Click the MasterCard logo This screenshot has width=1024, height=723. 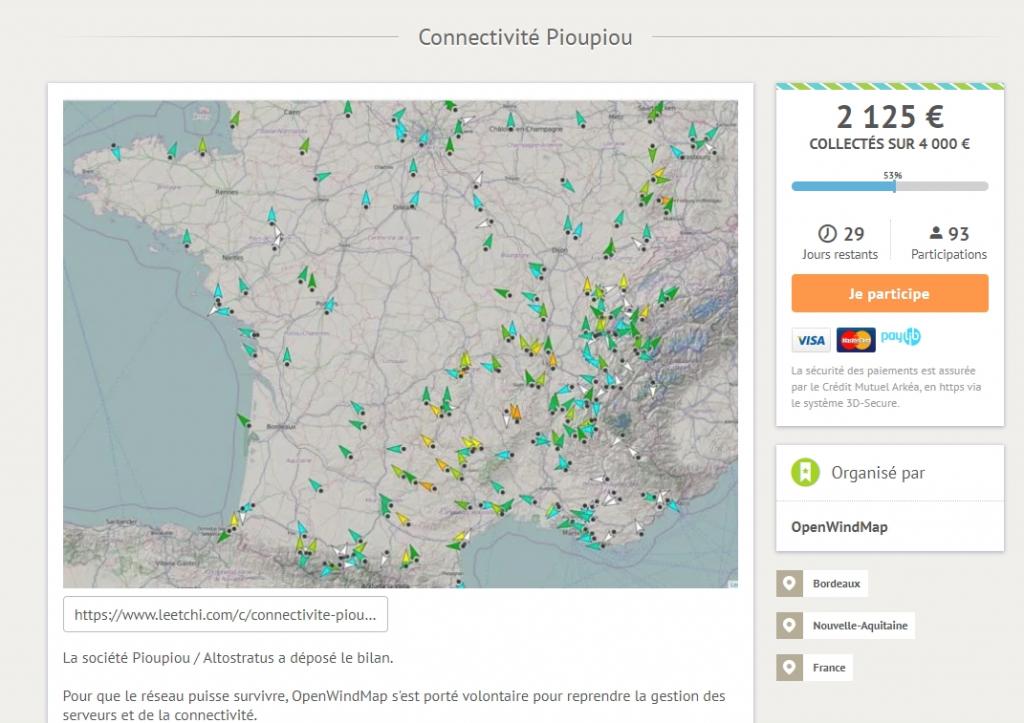coord(856,340)
